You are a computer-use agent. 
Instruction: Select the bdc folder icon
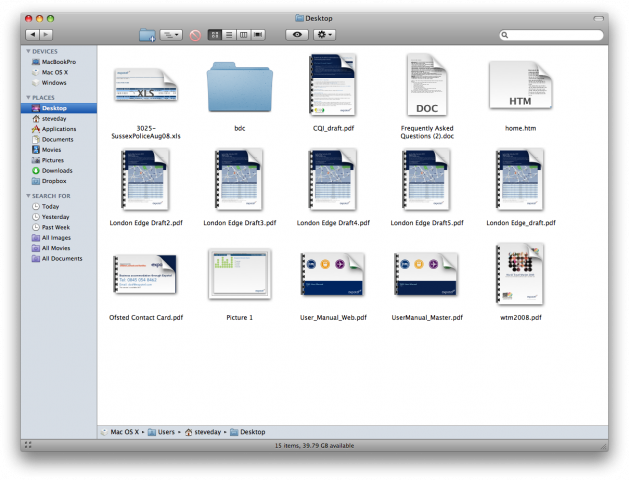pos(240,87)
